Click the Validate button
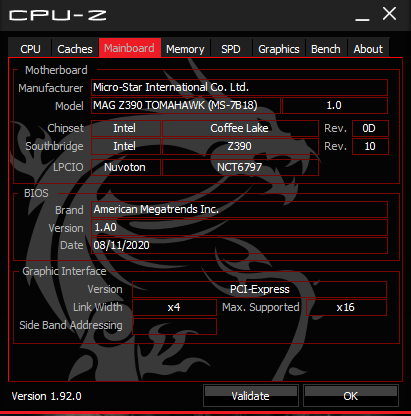 (250, 396)
